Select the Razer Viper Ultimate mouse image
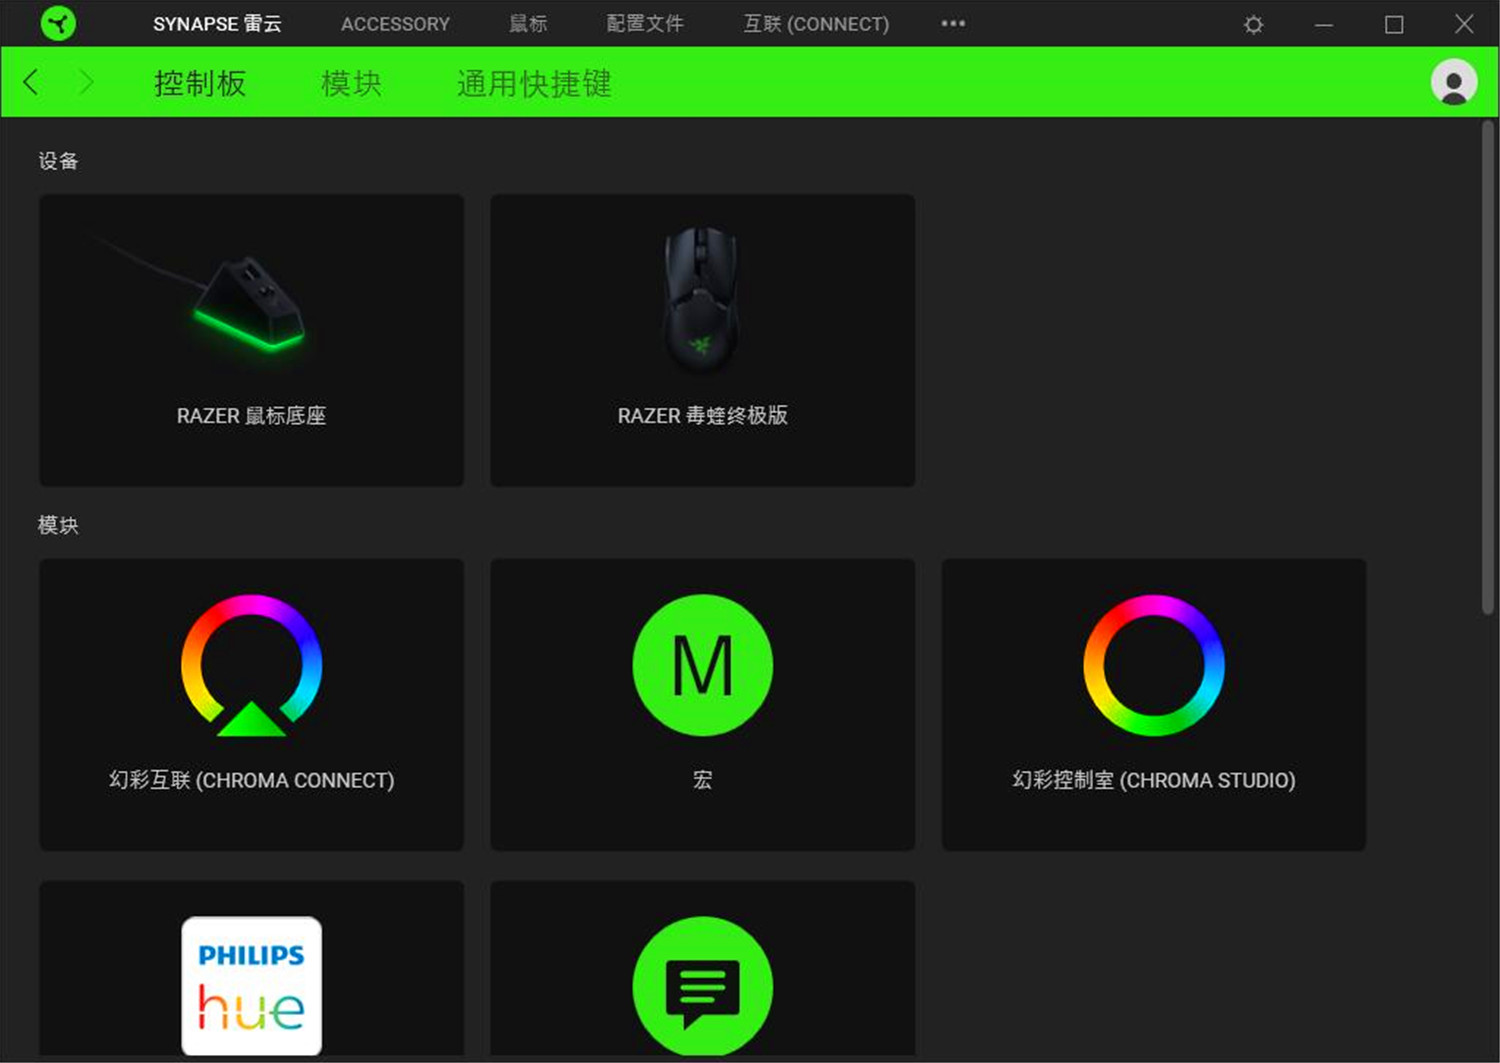 click(702, 298)
